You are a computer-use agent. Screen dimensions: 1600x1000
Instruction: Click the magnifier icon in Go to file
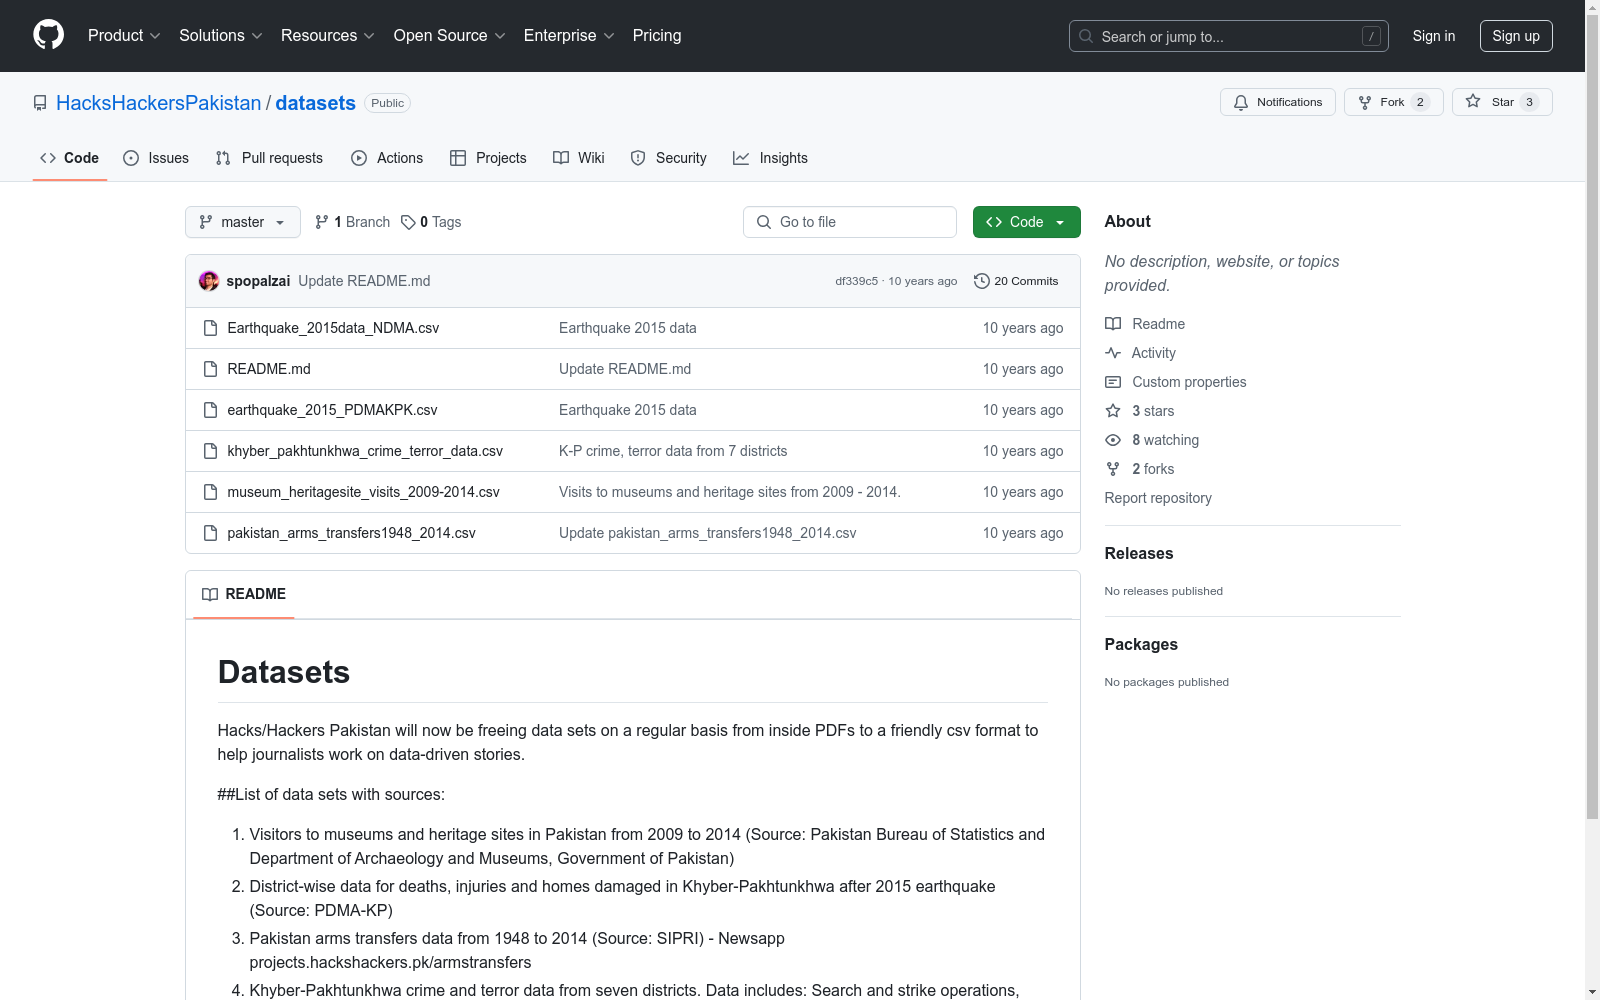coord(764,222)
